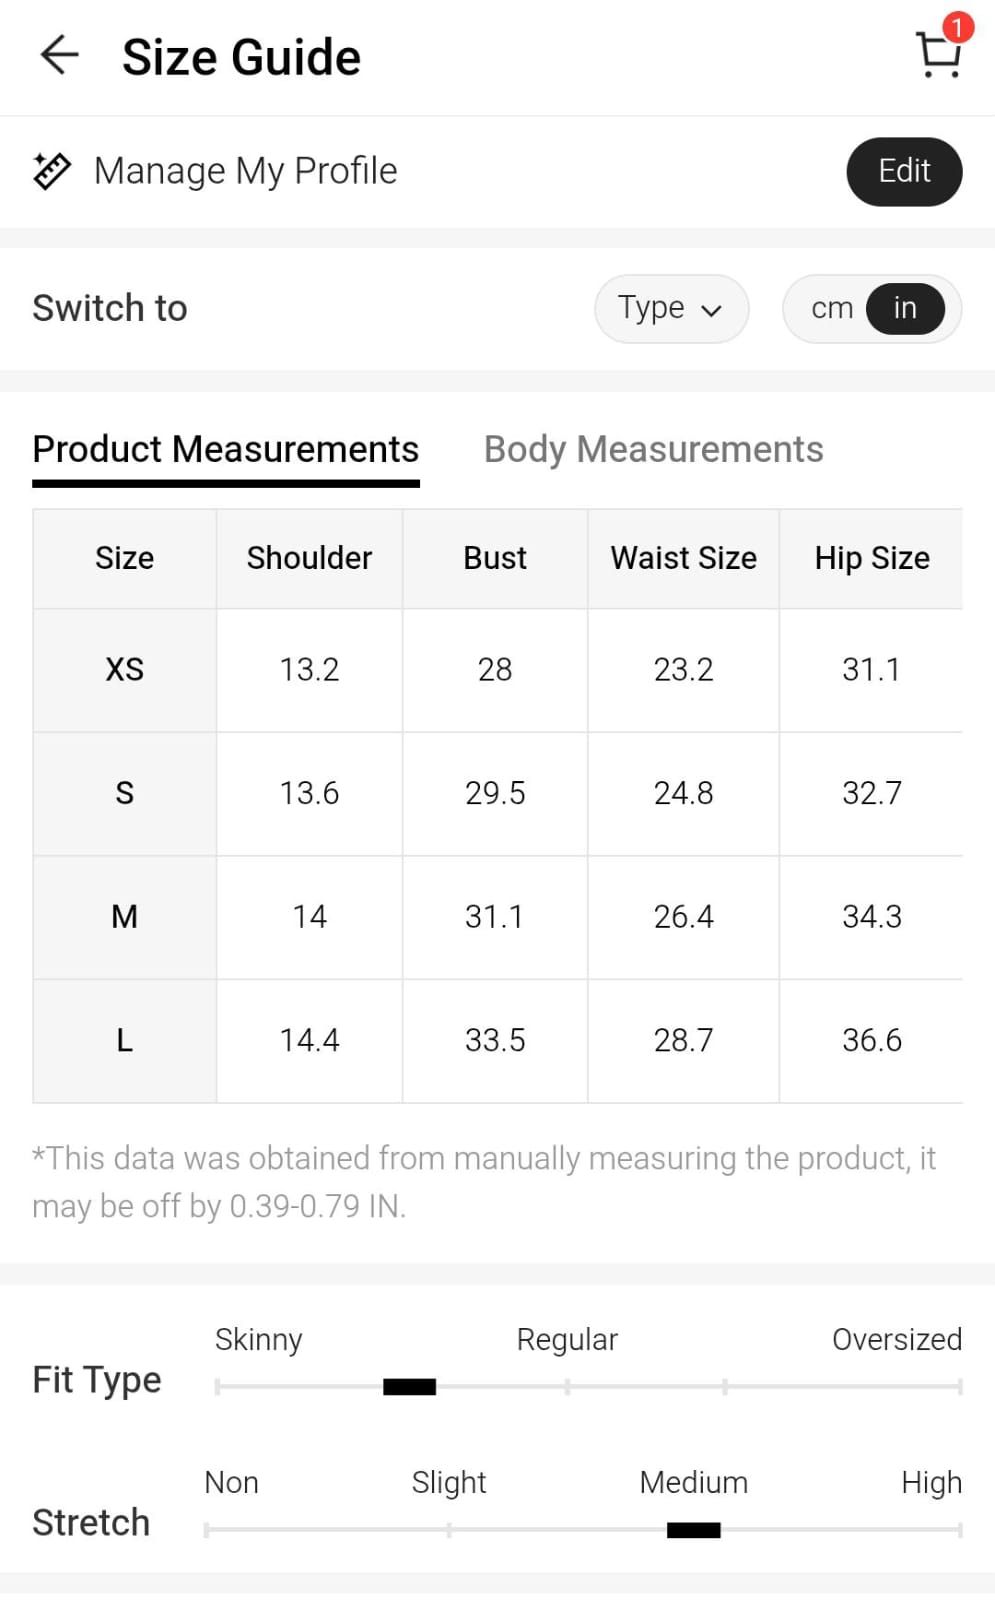Open Manage My Profile
The image size is (995, 1600).
click(x=246, y=171)
